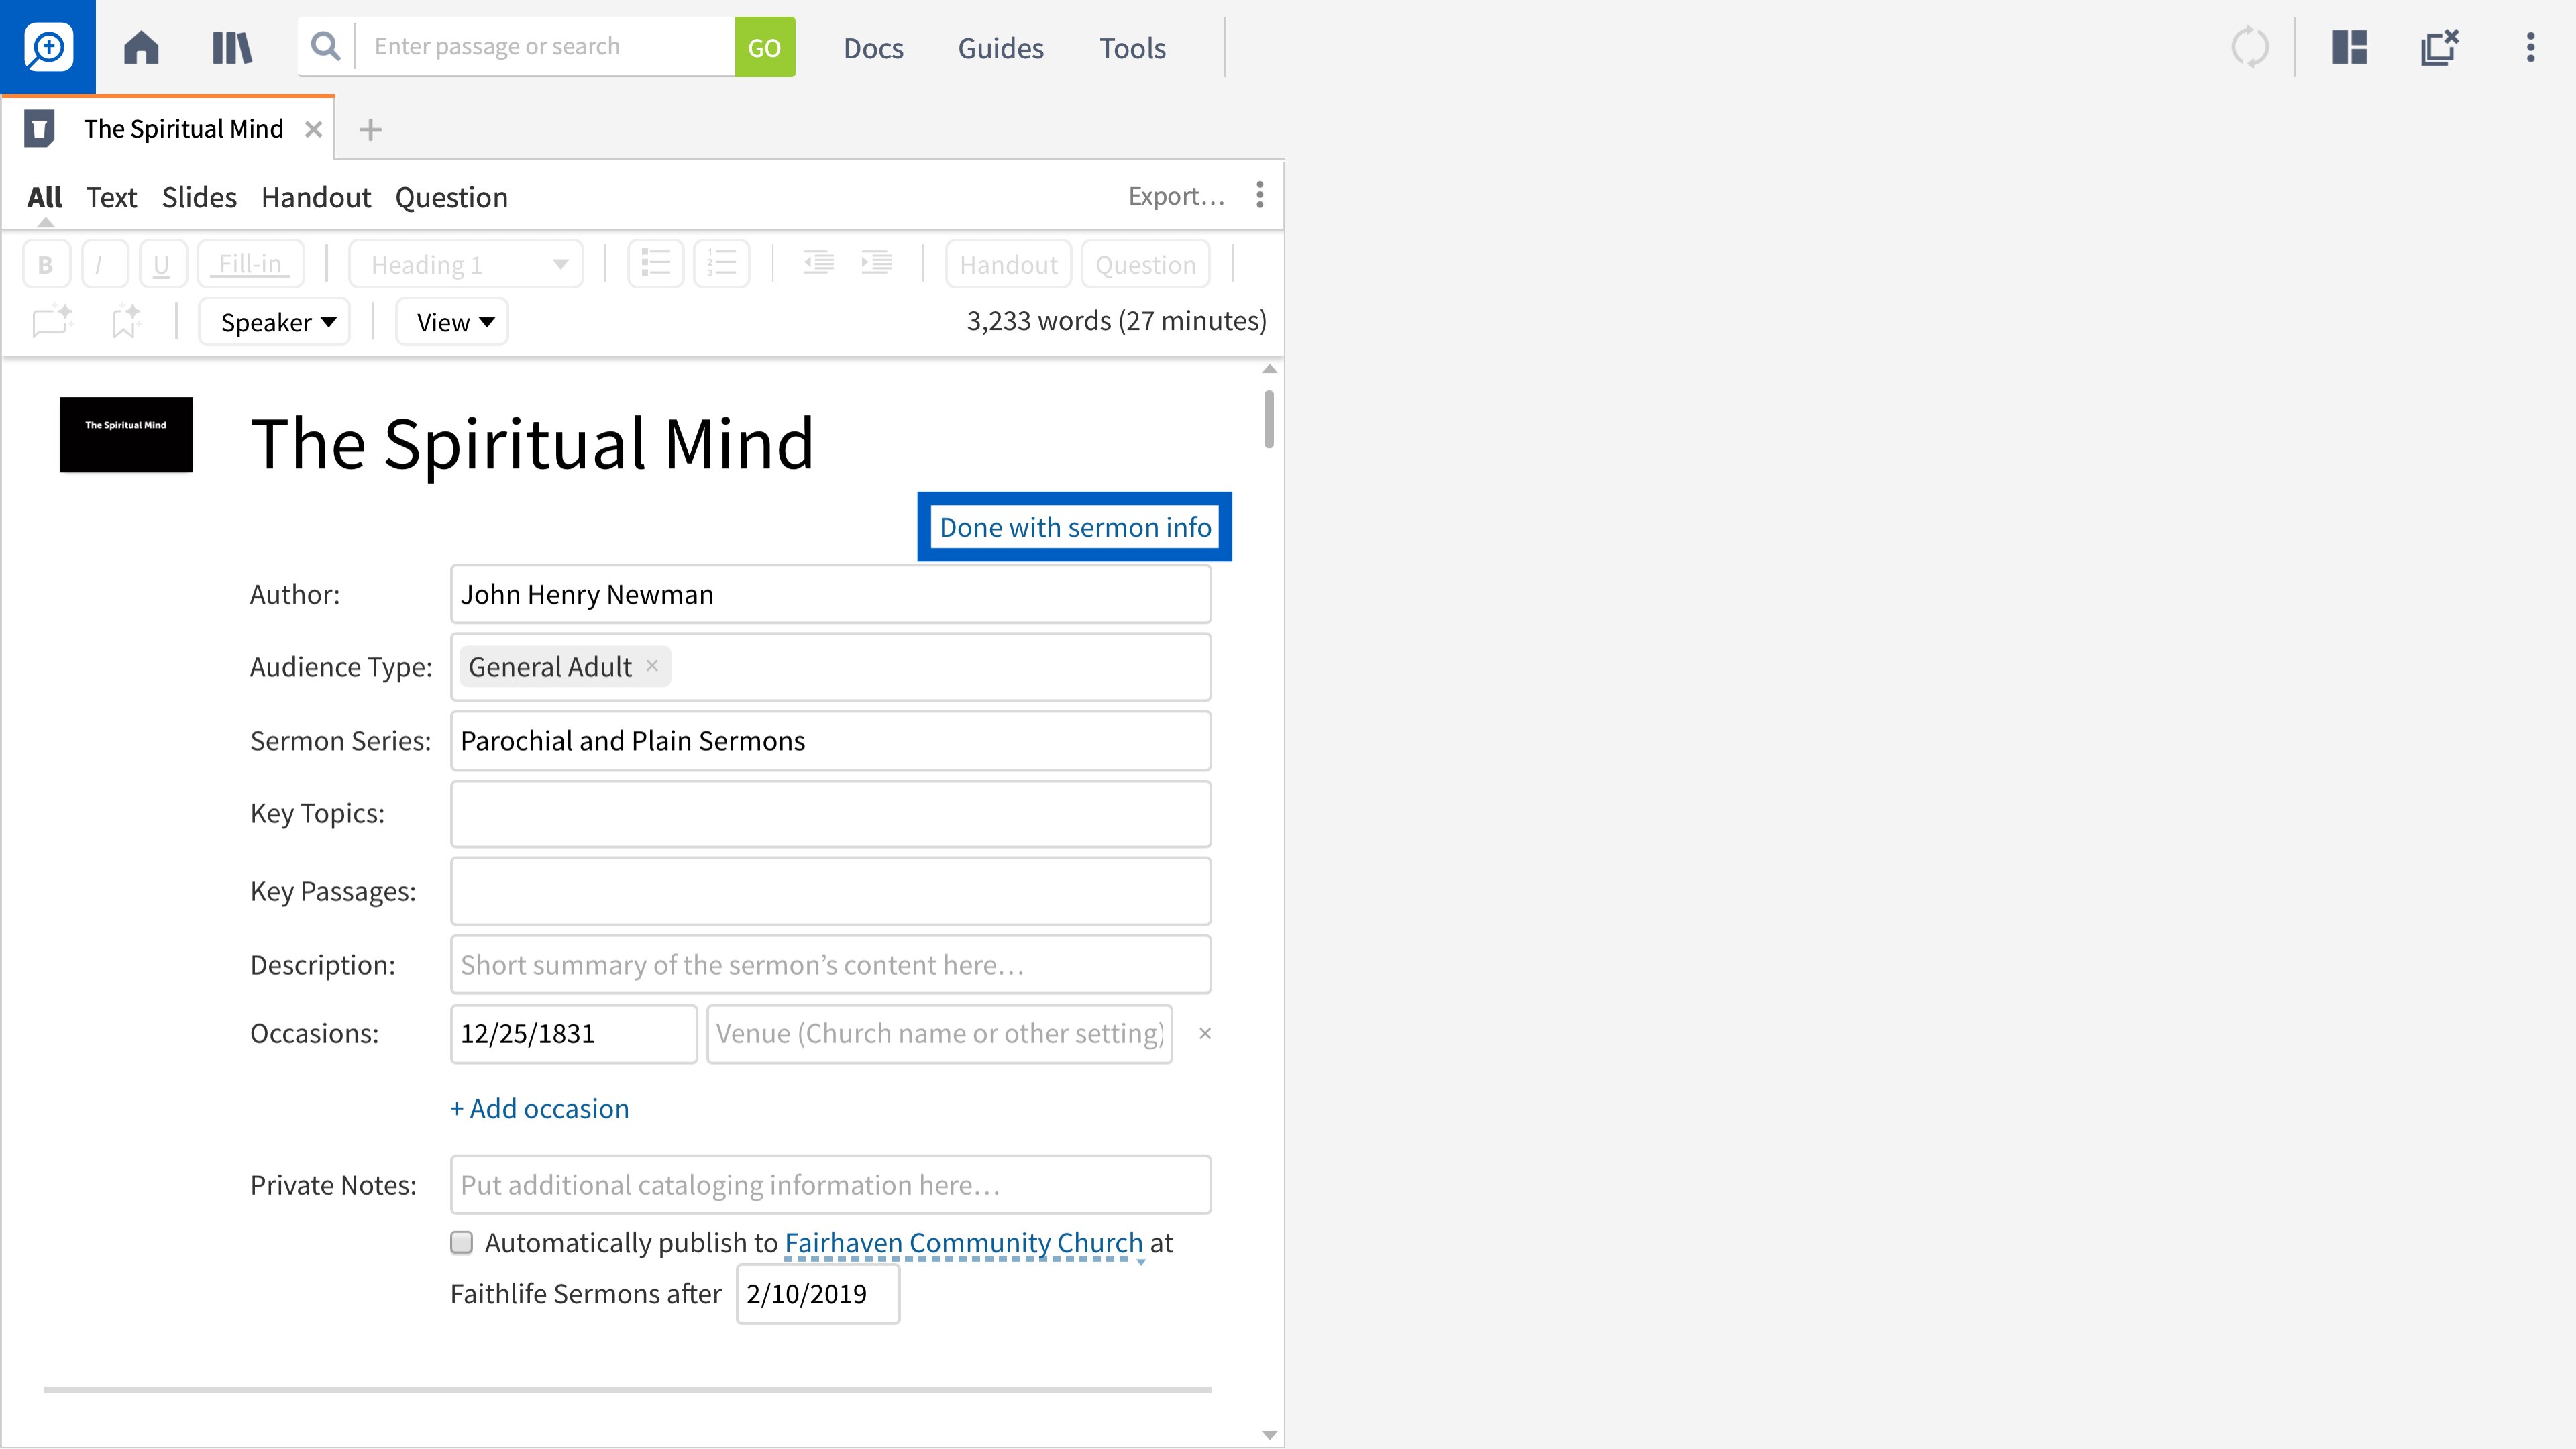Viewport: 2576px width, 1449px height.
Task: Open Fairhaven Community Church link
Action: tap(963, 1243)
